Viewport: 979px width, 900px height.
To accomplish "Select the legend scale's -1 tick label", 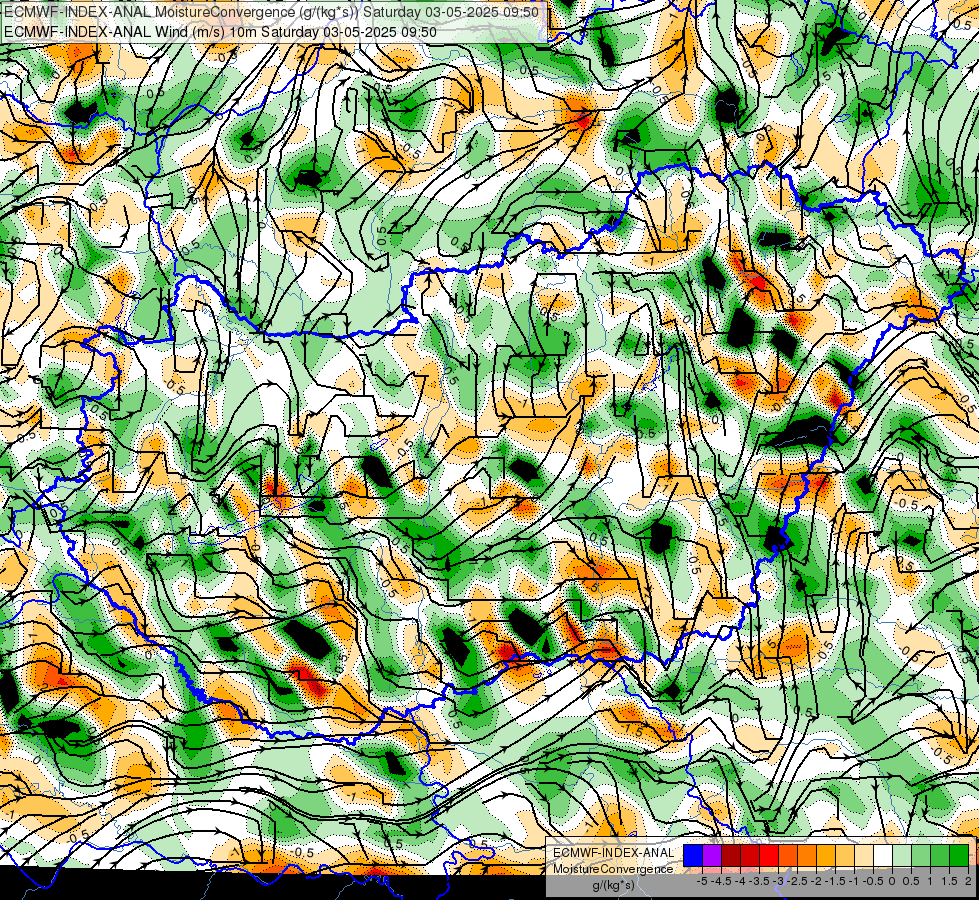I will [854, 881].
